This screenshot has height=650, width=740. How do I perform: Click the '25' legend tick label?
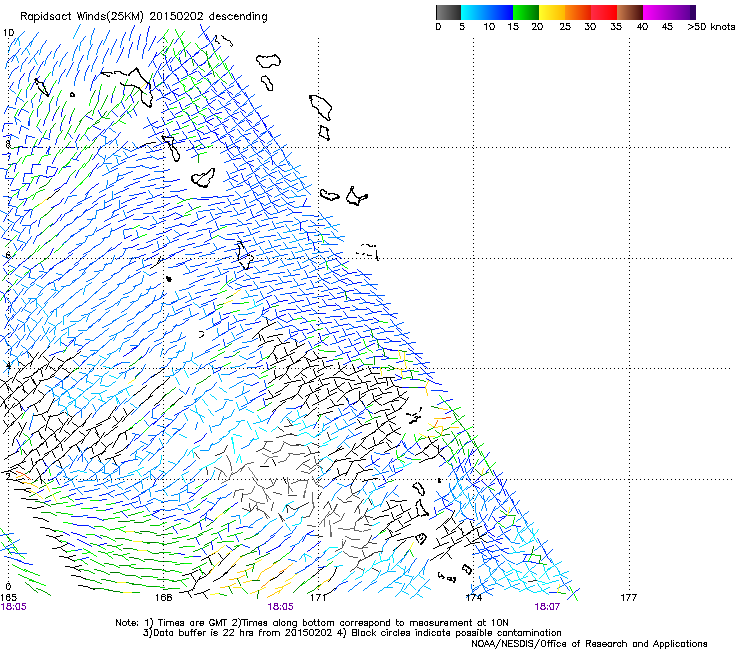click(565, 27)
